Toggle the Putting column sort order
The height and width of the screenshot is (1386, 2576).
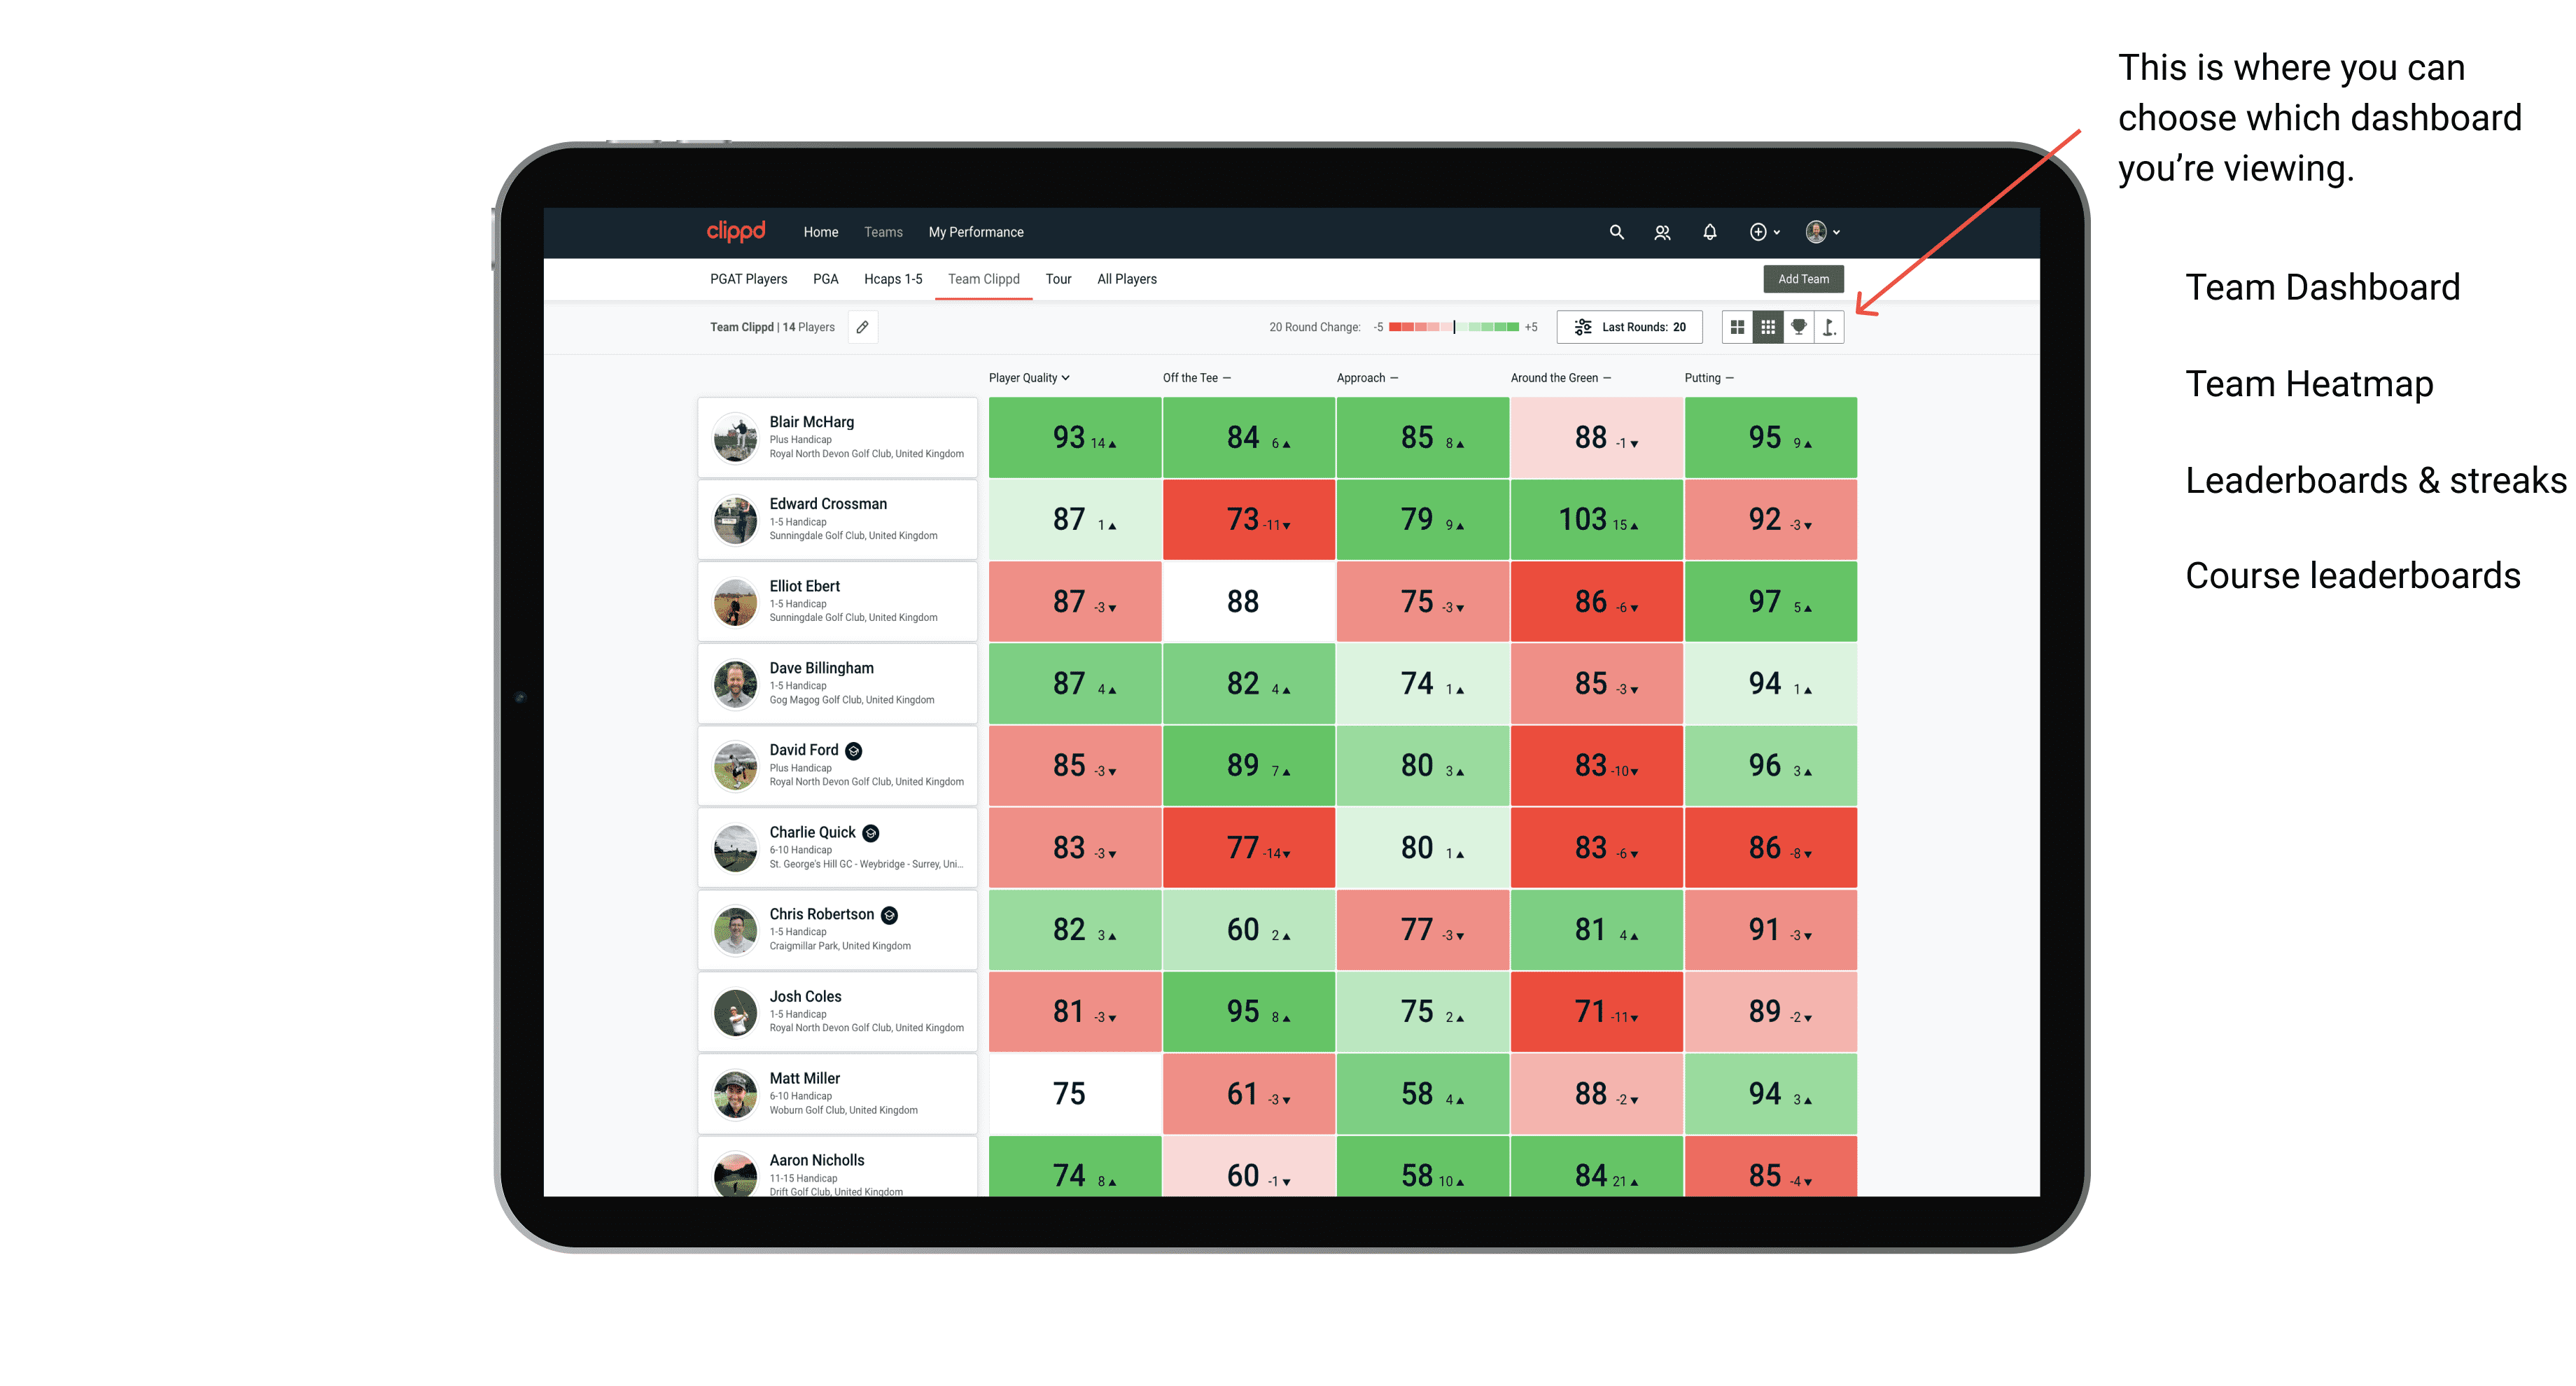tap(1706, 377)
